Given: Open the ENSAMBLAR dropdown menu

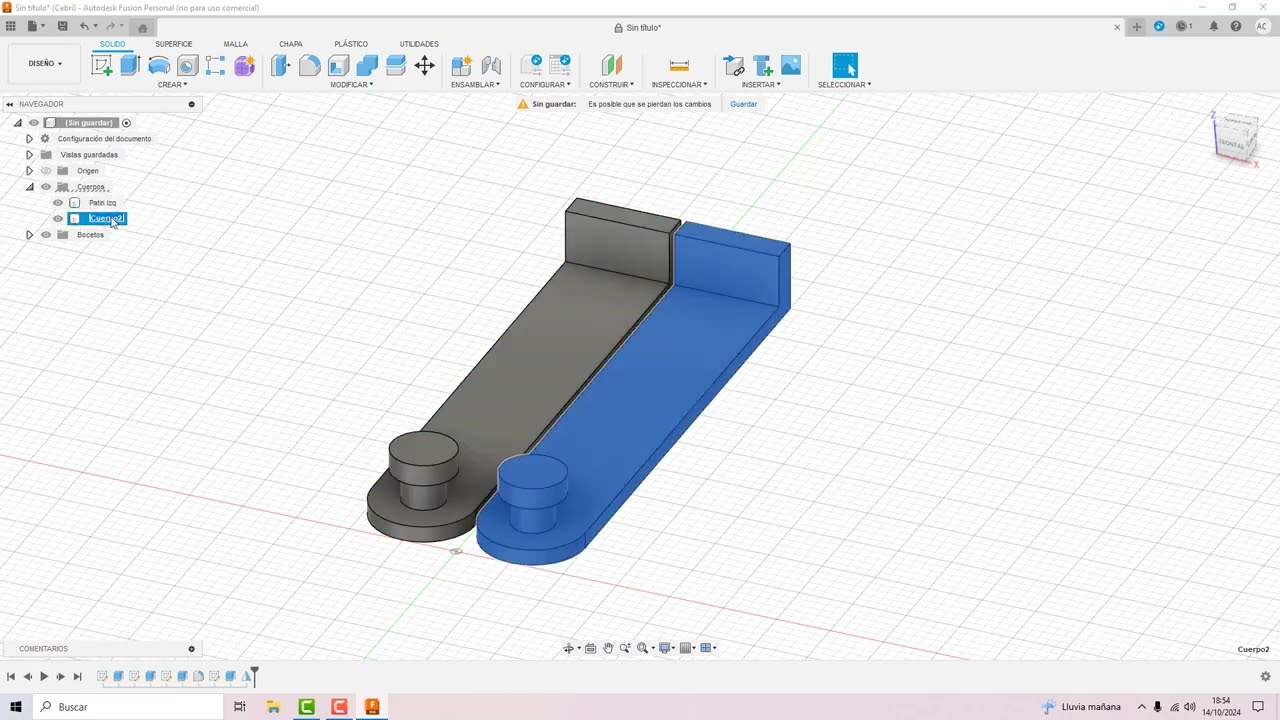Looking at the screenshot, I should (x=476, y=85).
